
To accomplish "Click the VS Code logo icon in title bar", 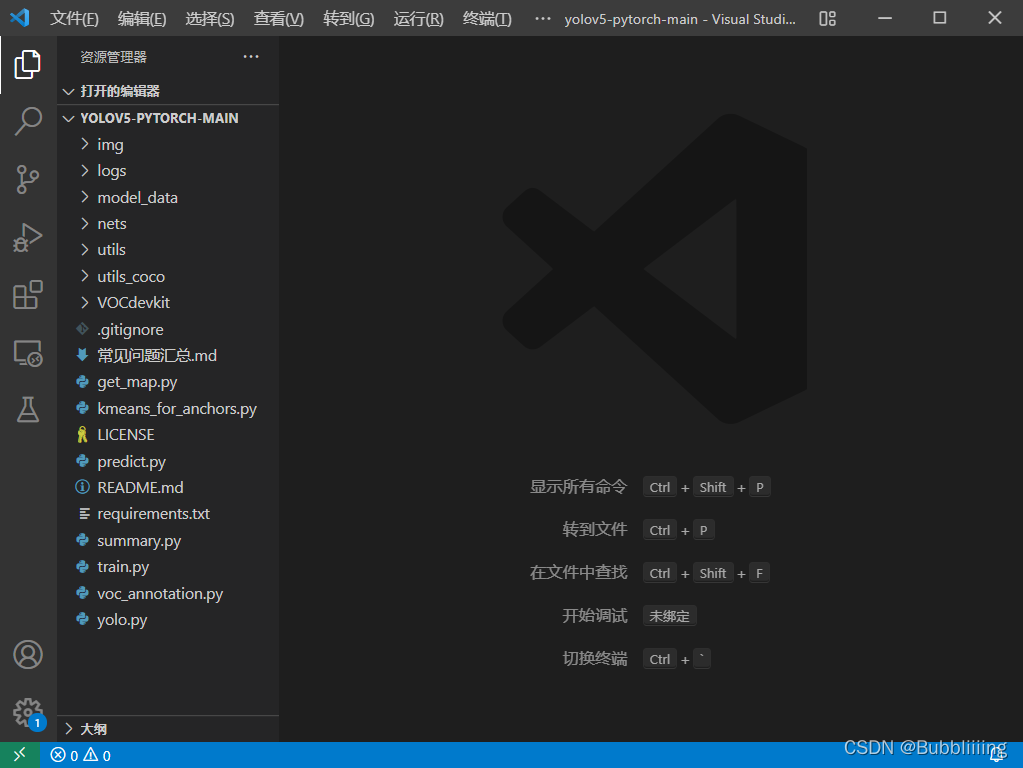I will pos(20,18).
